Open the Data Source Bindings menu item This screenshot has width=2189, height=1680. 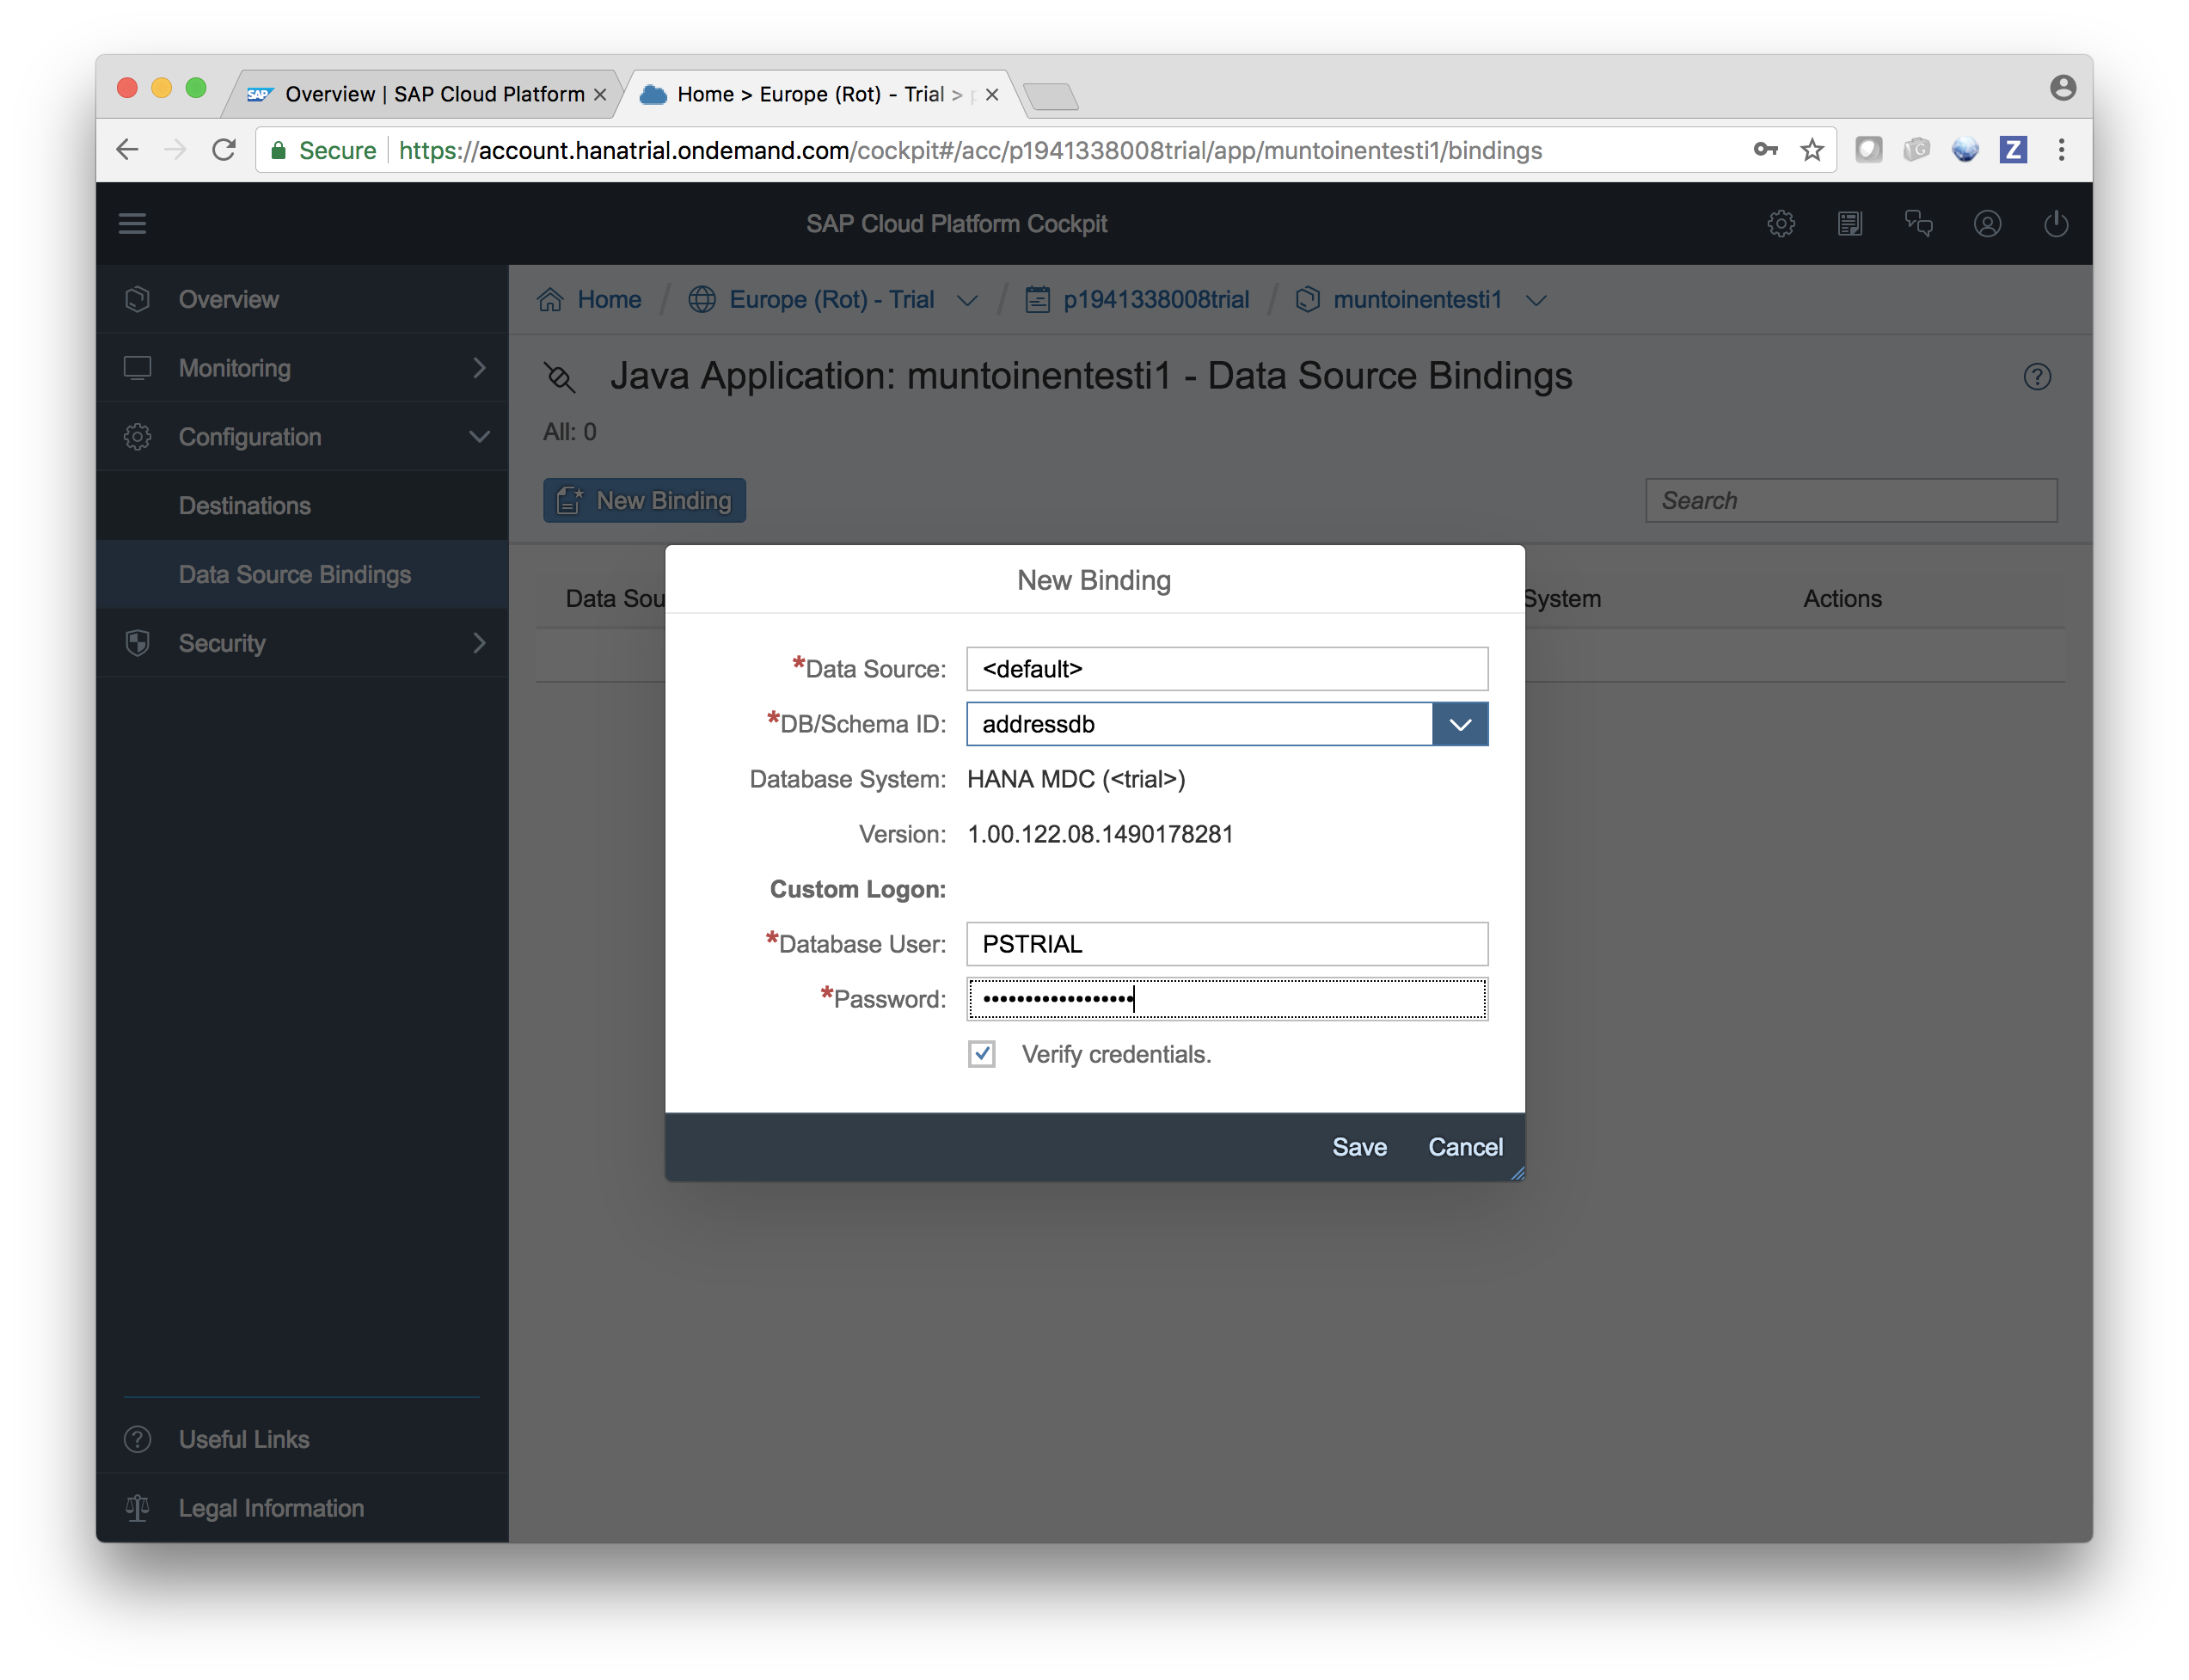pyautogui.click(x=297, y=573)
